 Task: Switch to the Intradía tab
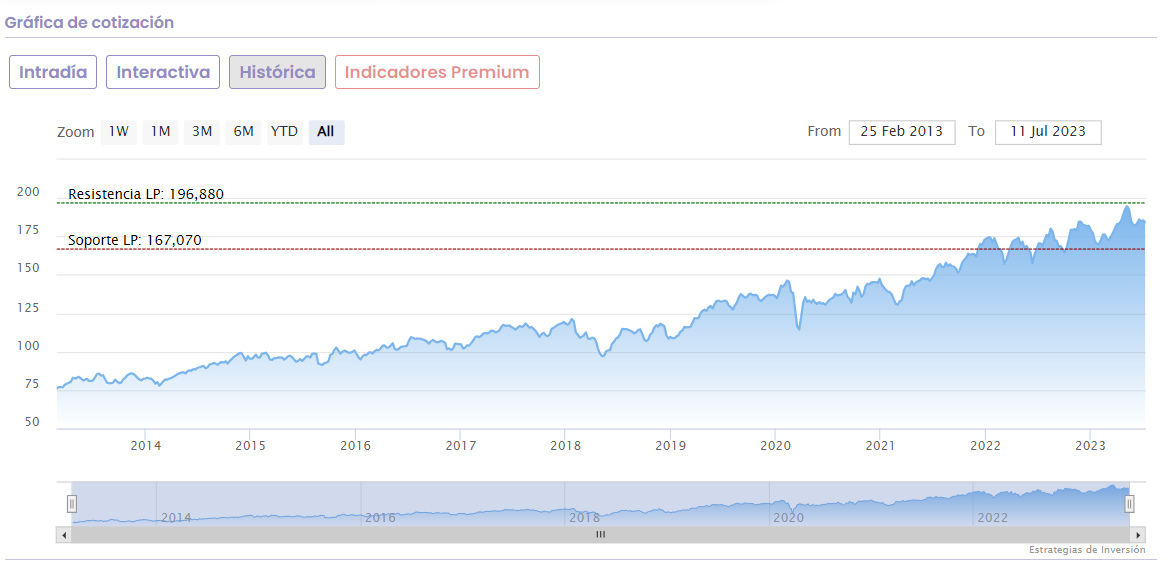point(53,72)
